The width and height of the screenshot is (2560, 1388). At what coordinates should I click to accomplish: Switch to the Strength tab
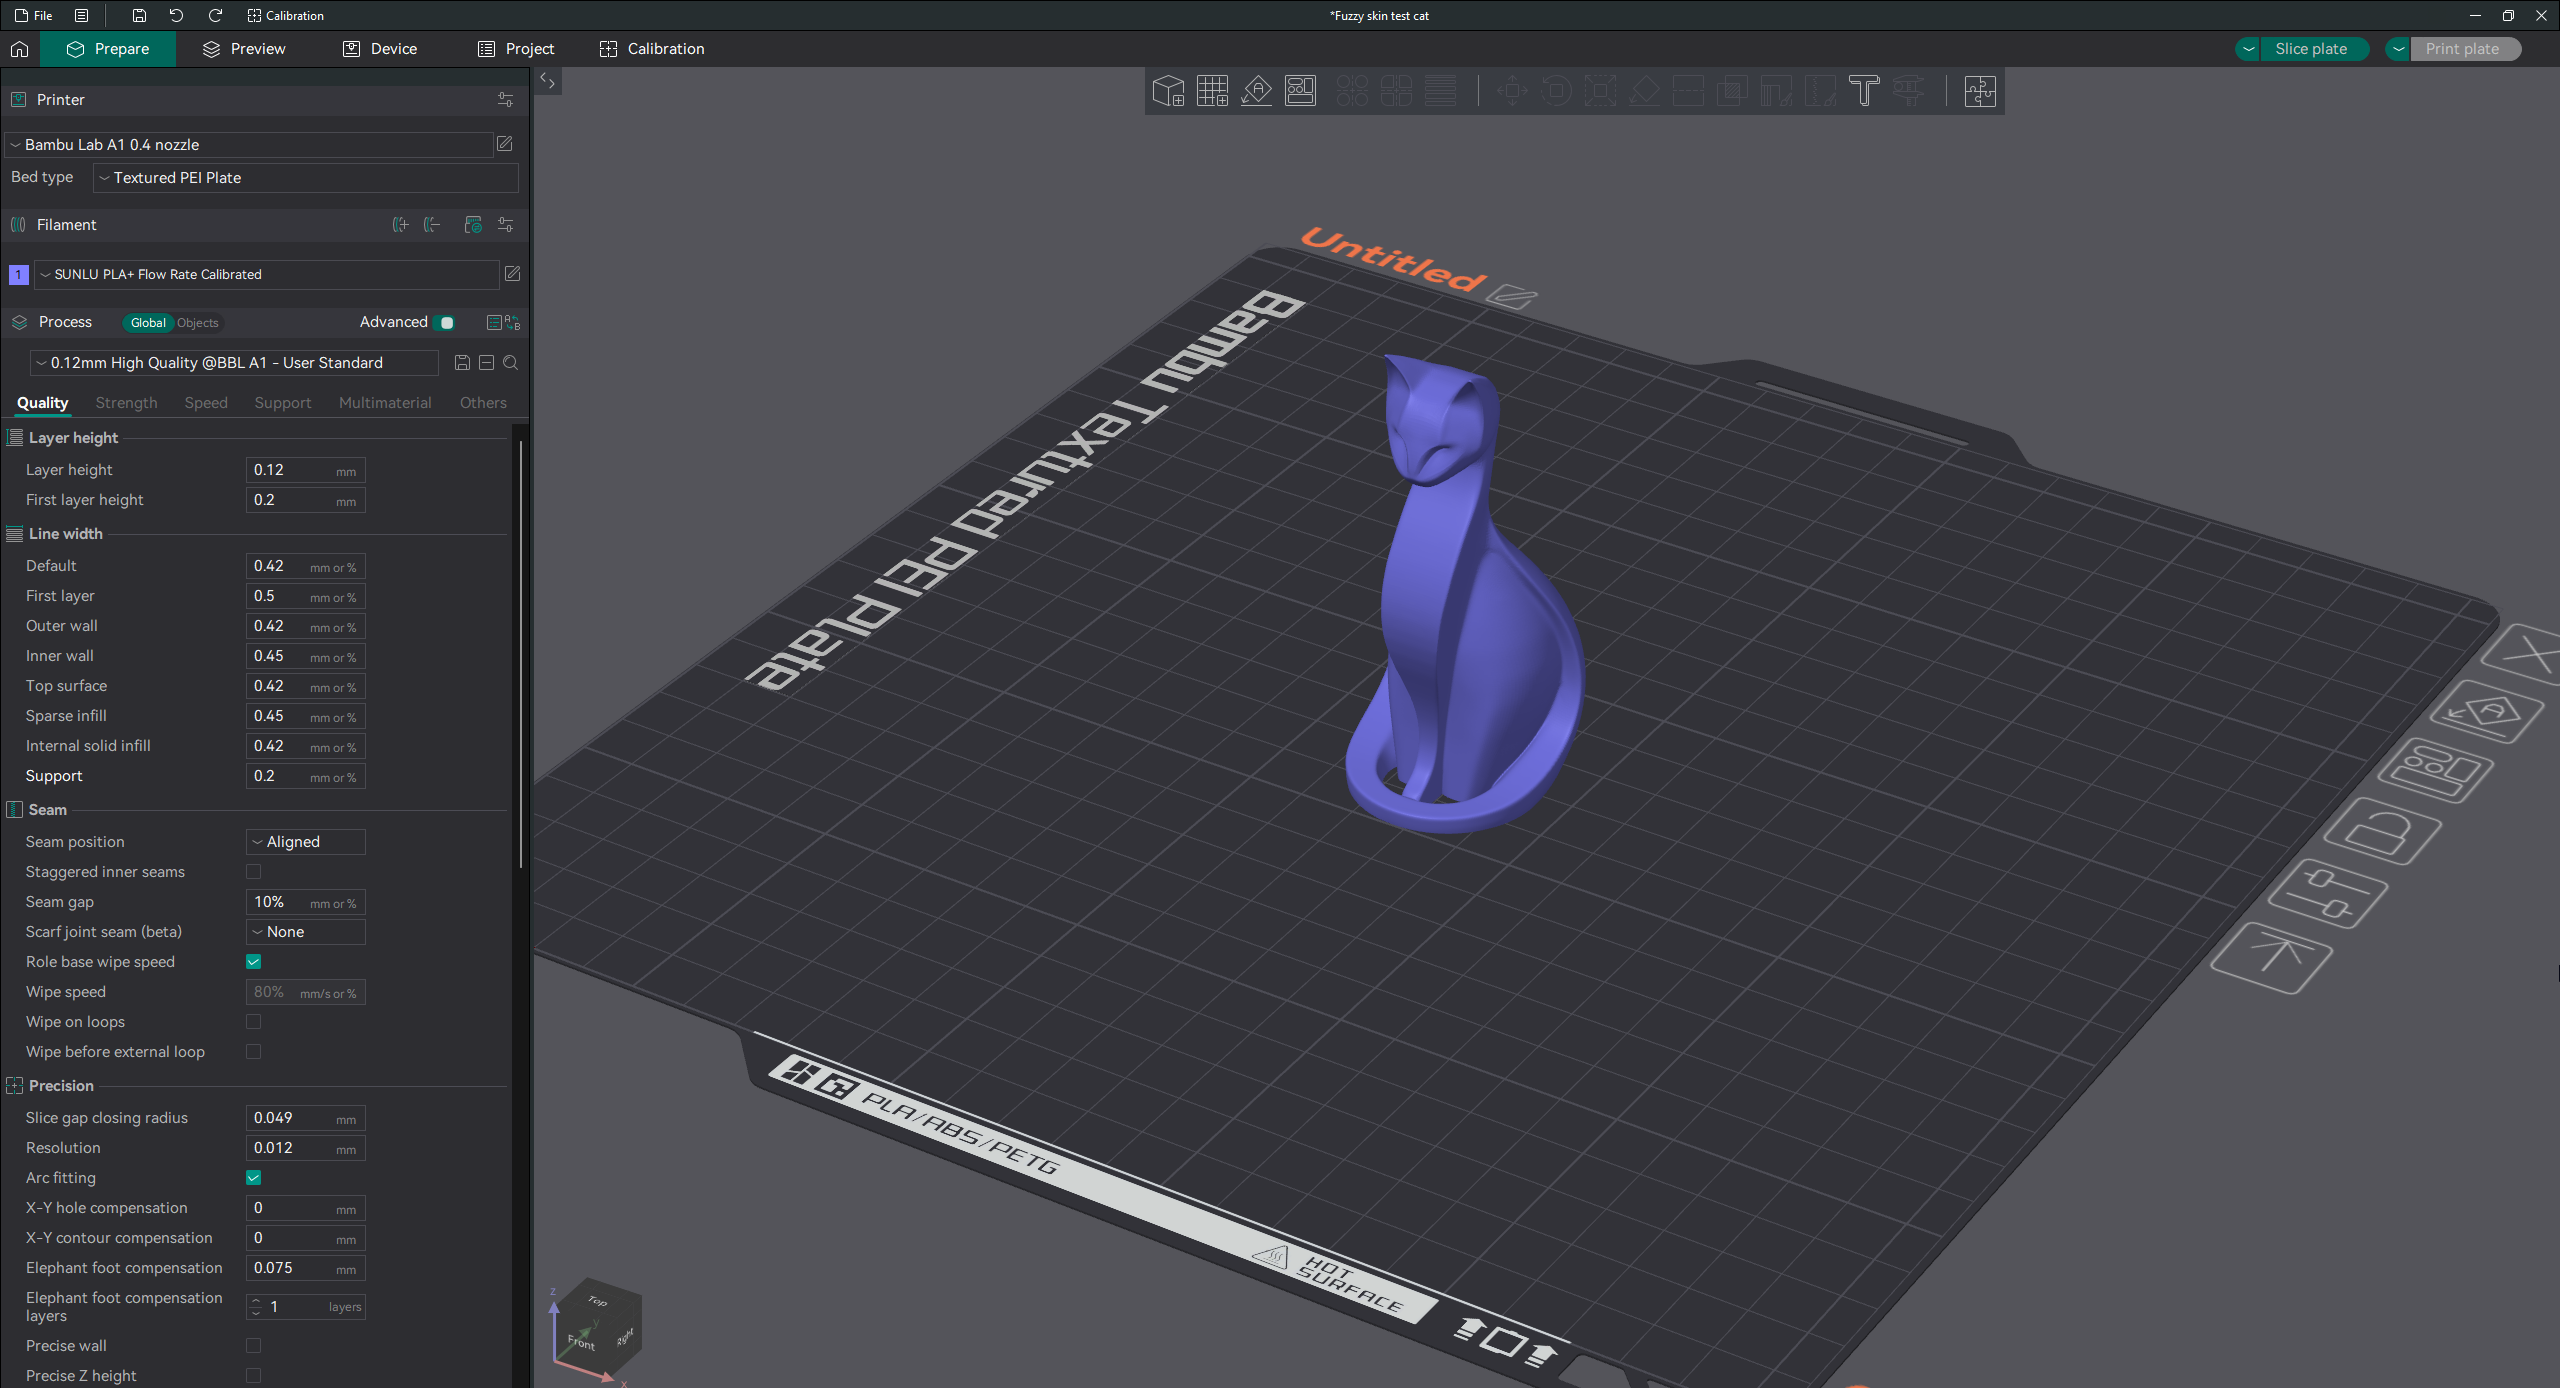(x=126, y=403)
